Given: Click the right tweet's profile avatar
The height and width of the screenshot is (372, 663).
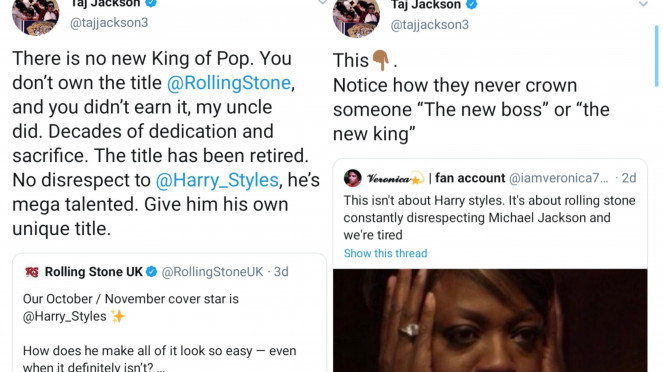Looking at the screenshot, I should pos(356,18).
